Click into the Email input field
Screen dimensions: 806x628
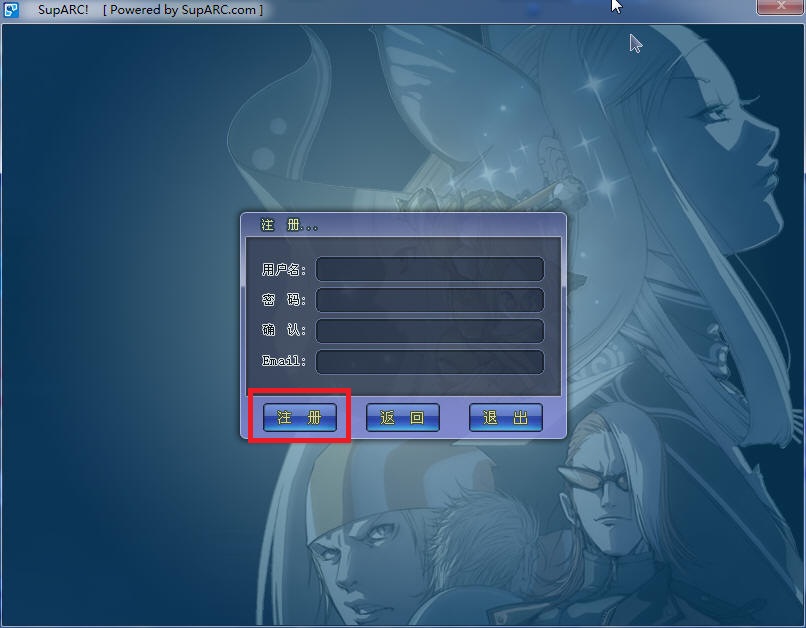[x=430, y=362]
